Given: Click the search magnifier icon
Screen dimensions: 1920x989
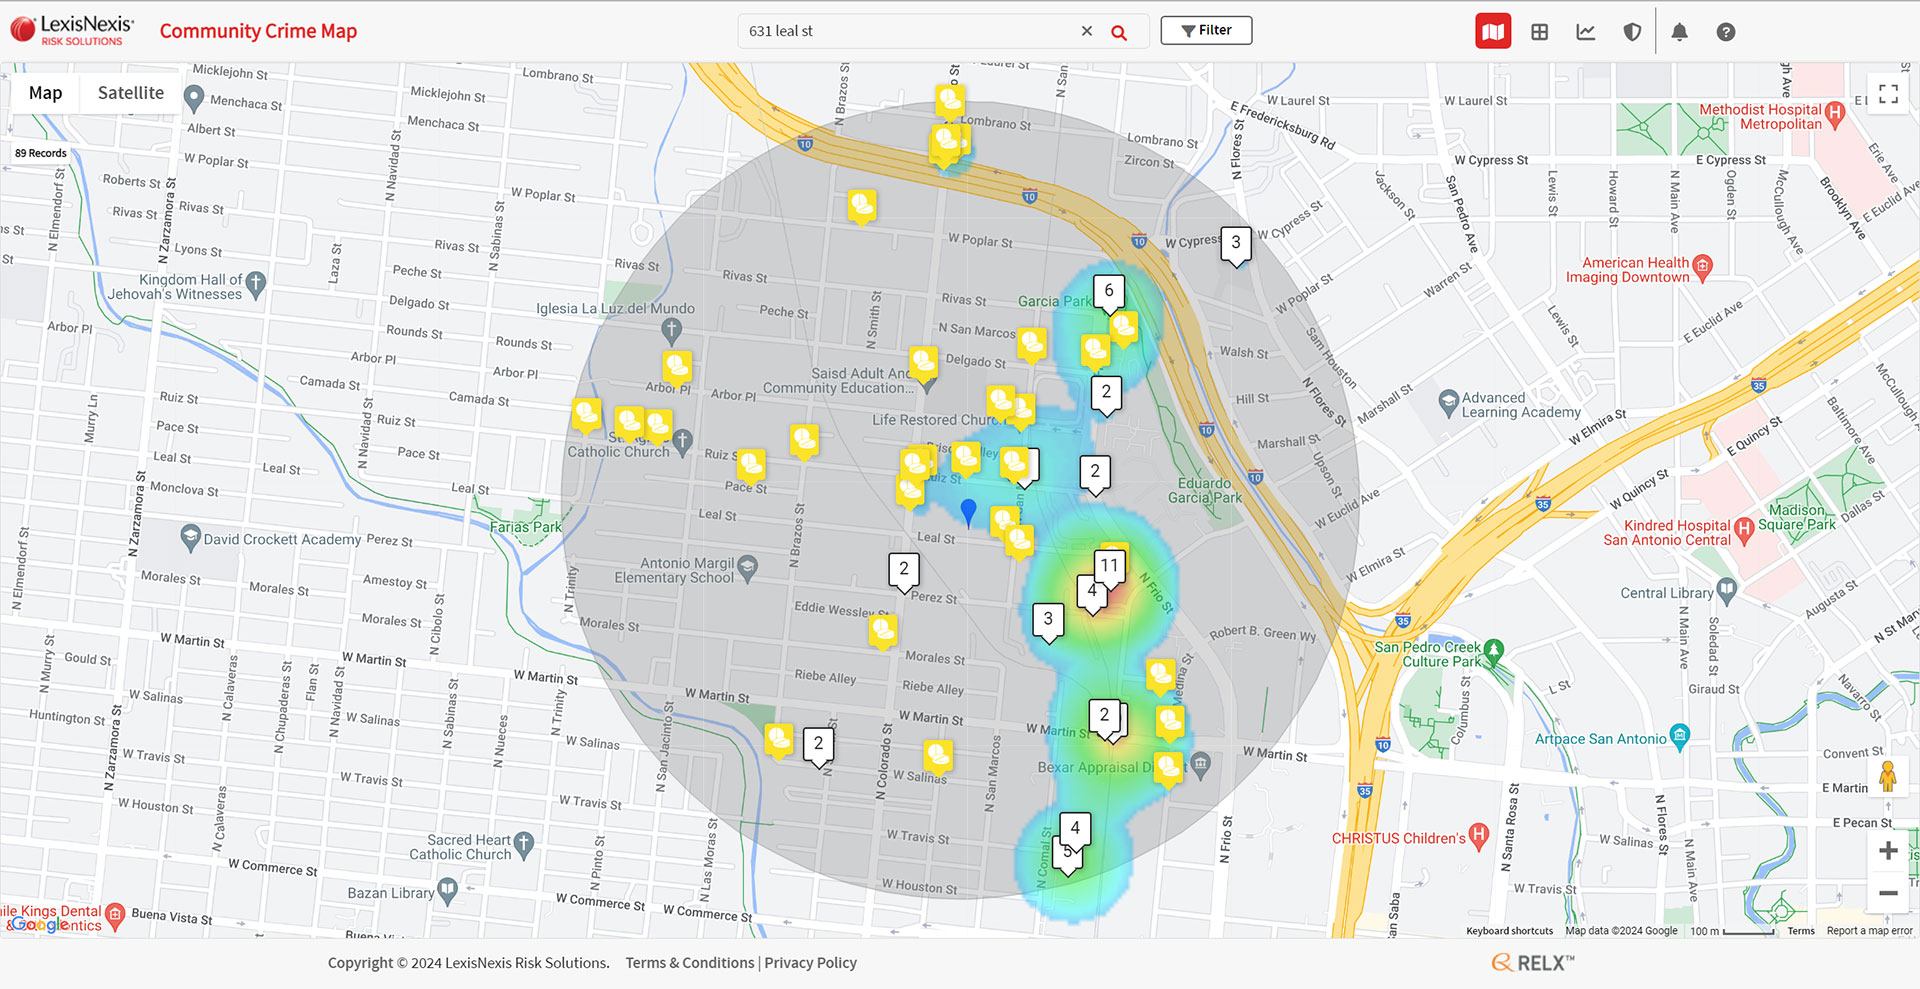Looking at the screenshot, I should pos(1119,32).
